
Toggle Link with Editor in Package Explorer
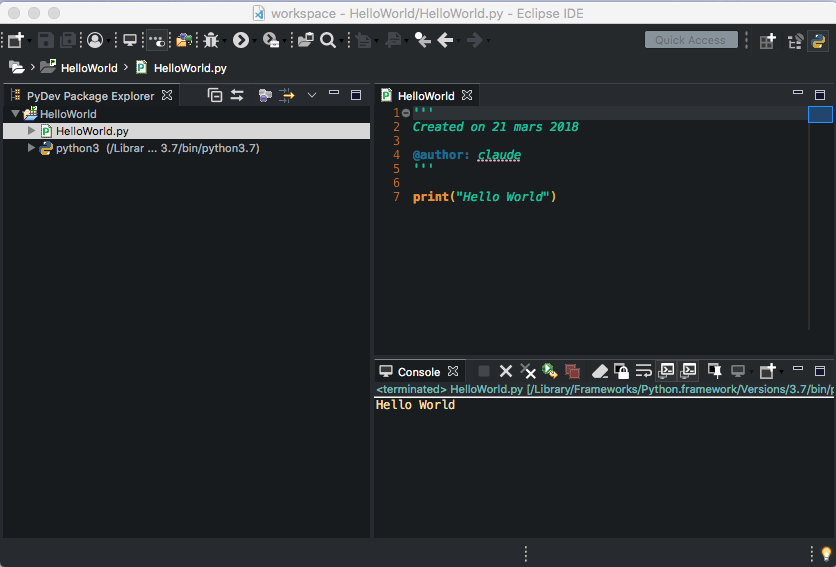point(237,95)
